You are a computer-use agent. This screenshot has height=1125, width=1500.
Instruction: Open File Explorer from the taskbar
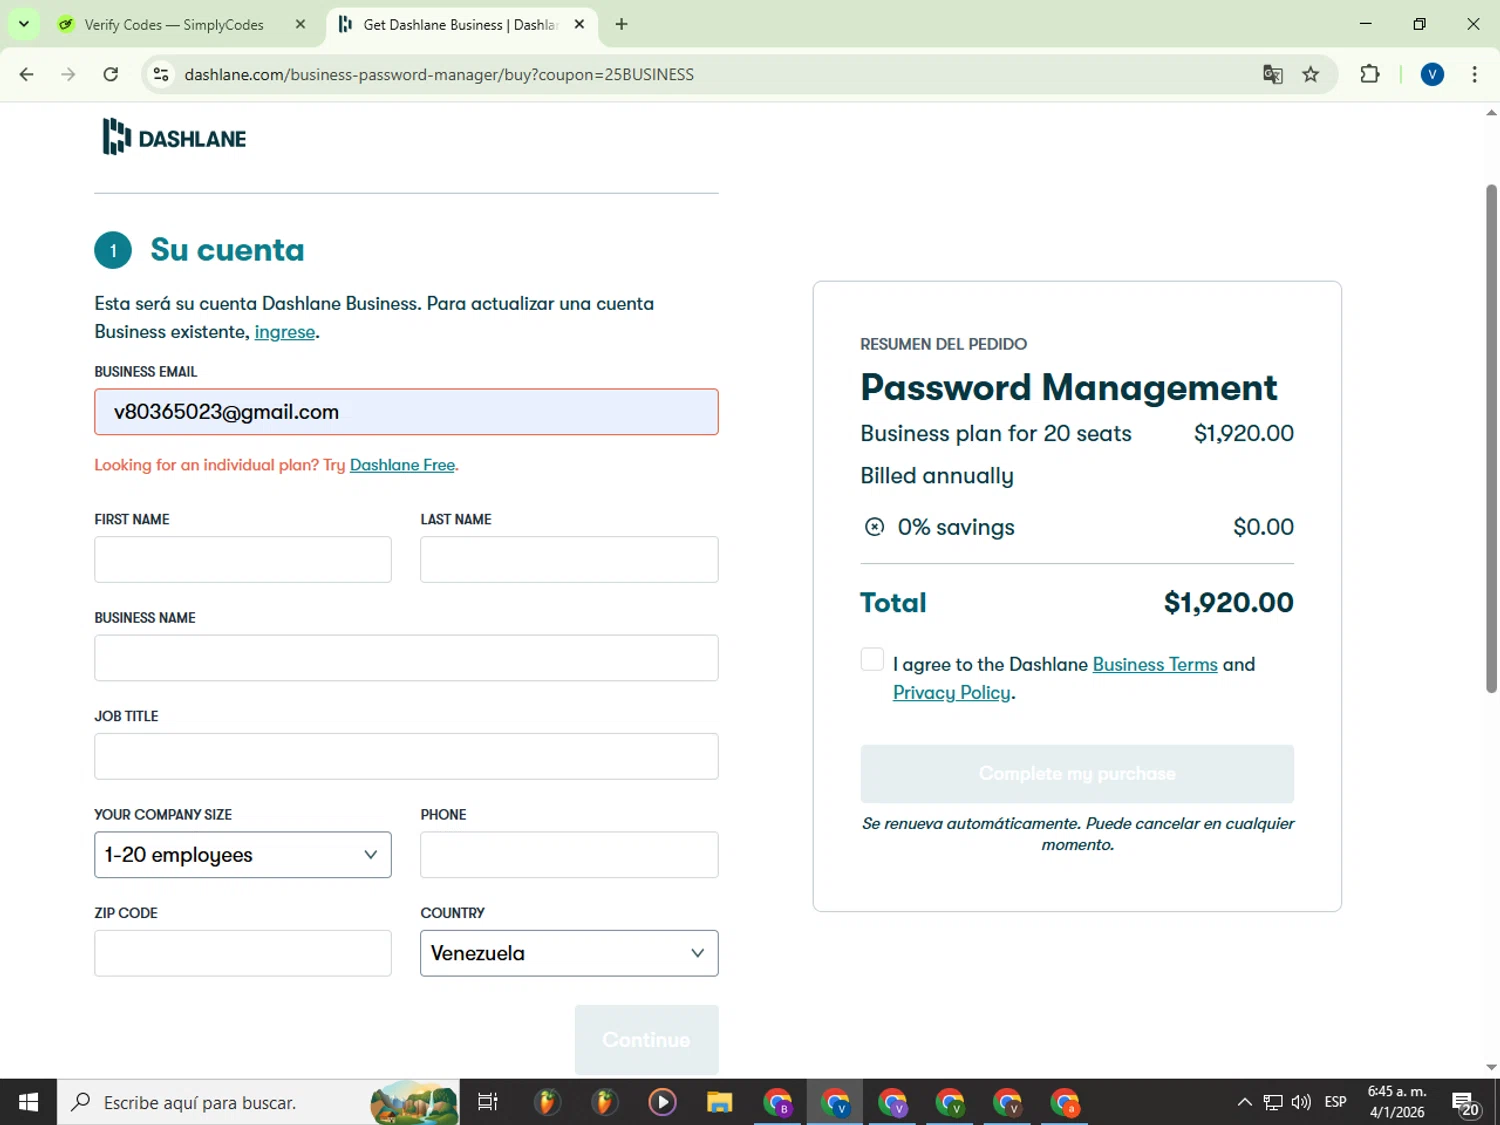coord(719,1102)
